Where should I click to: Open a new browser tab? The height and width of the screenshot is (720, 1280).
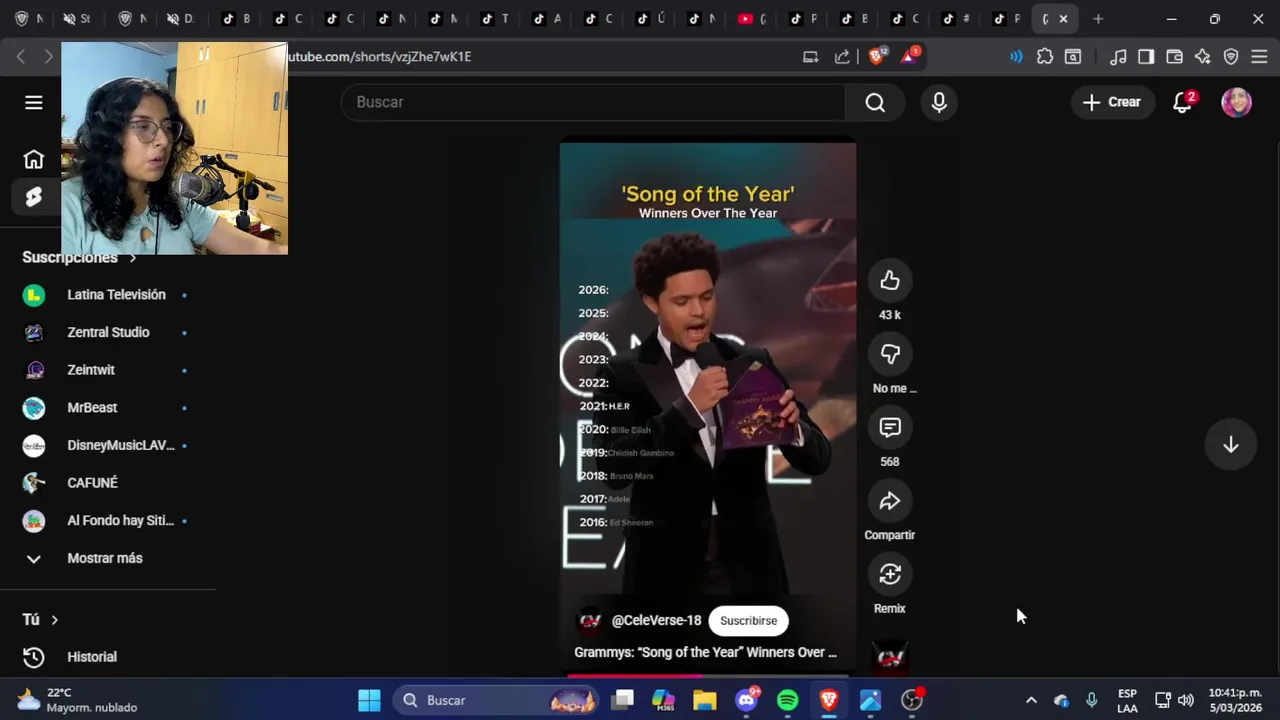(x=1098, y=19)
